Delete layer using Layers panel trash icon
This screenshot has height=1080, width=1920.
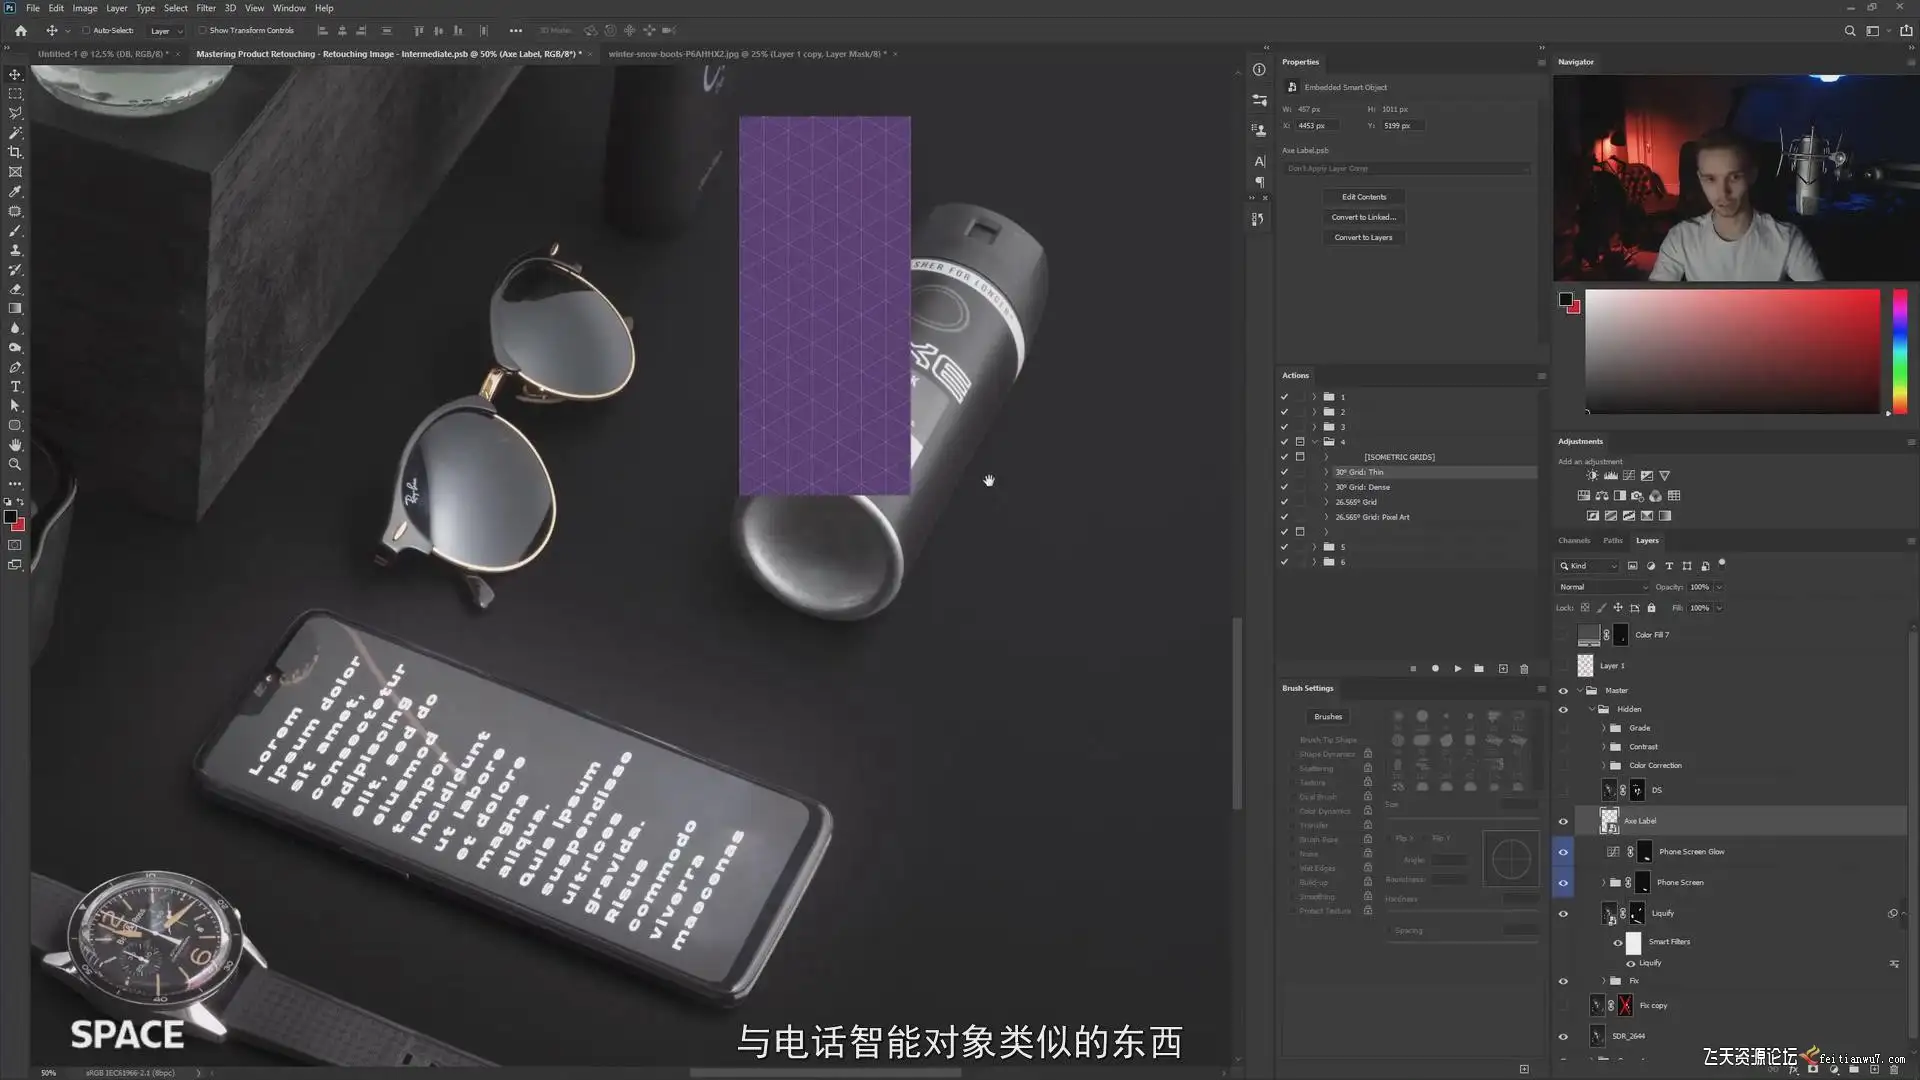point(1893,1069)
